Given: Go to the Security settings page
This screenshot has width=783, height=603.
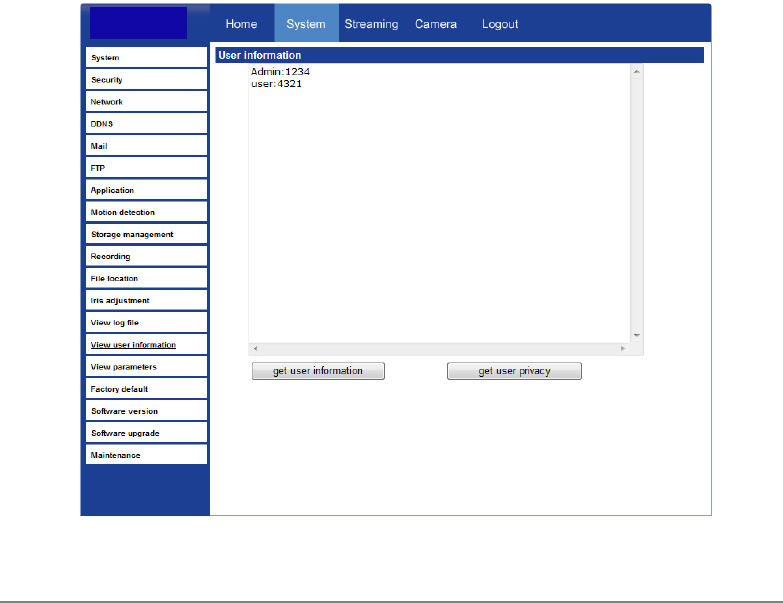Looking at the screenshot, I should [x=146, y=79].
